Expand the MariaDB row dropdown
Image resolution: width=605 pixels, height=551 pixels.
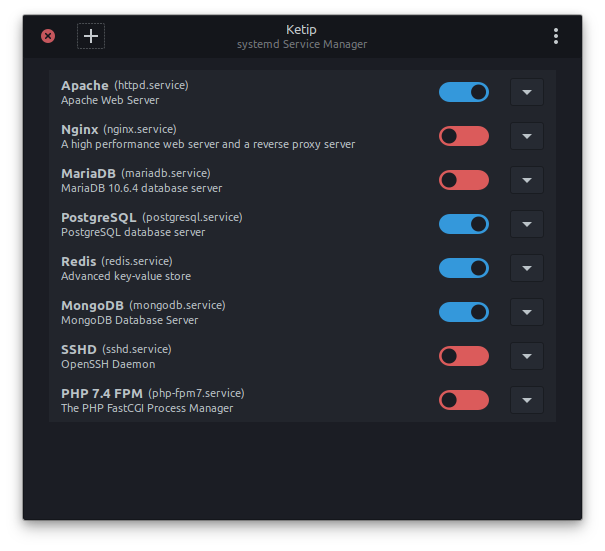point(527,180)
